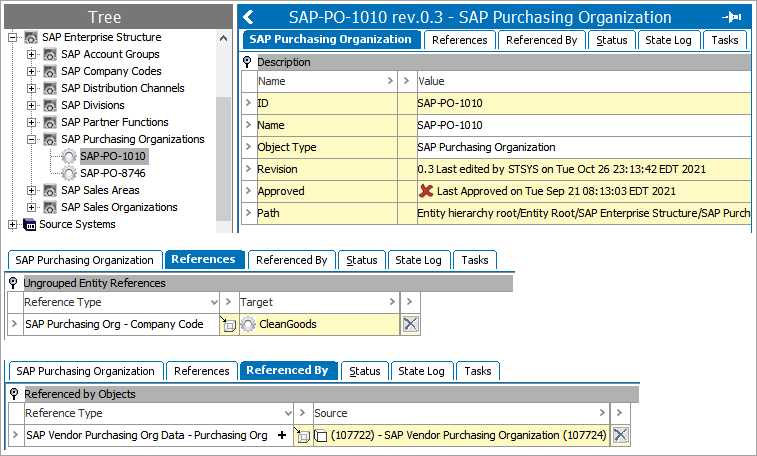
Task: Click the plus icon next to Purchasing Org
Action: [282, 435]
